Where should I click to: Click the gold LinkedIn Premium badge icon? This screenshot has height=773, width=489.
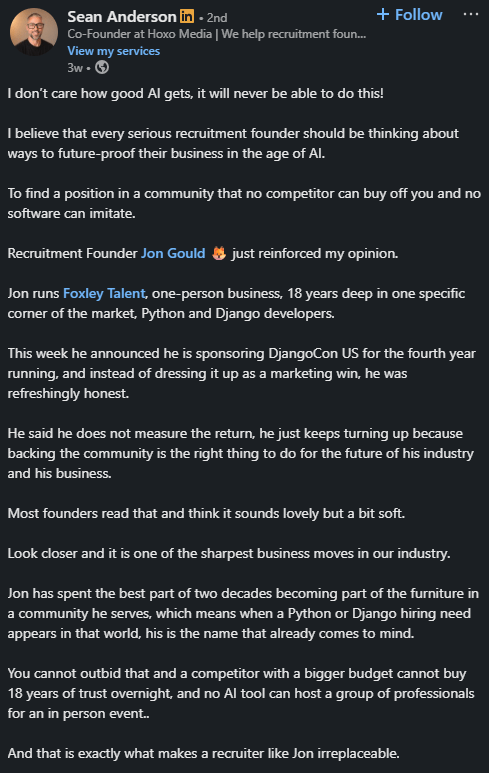pos(187,16)
